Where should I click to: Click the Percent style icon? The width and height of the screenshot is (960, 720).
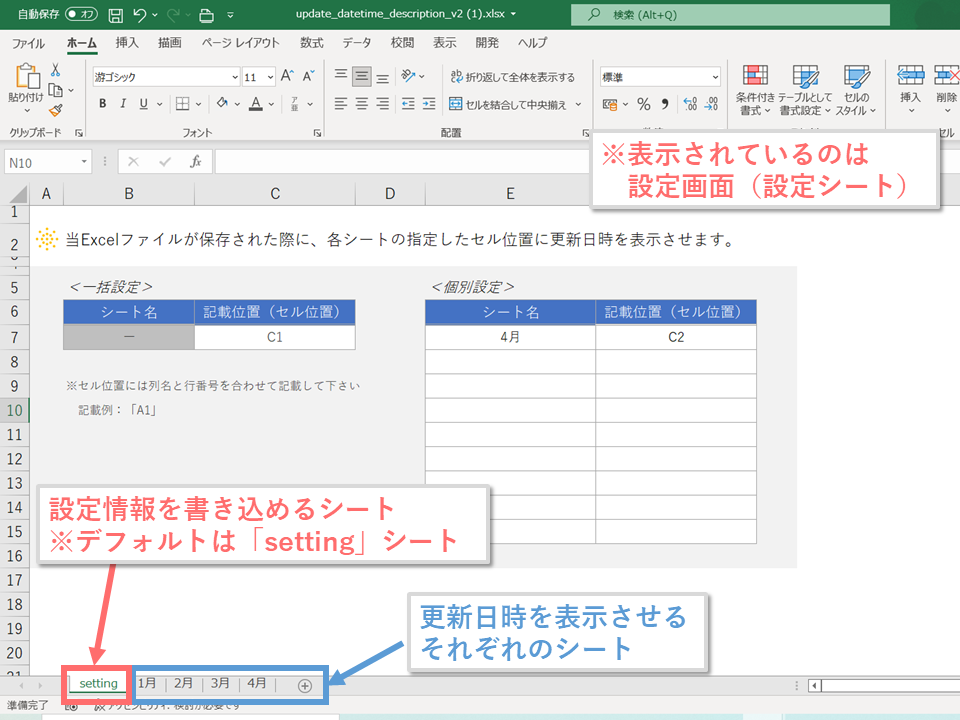[643, 104]
